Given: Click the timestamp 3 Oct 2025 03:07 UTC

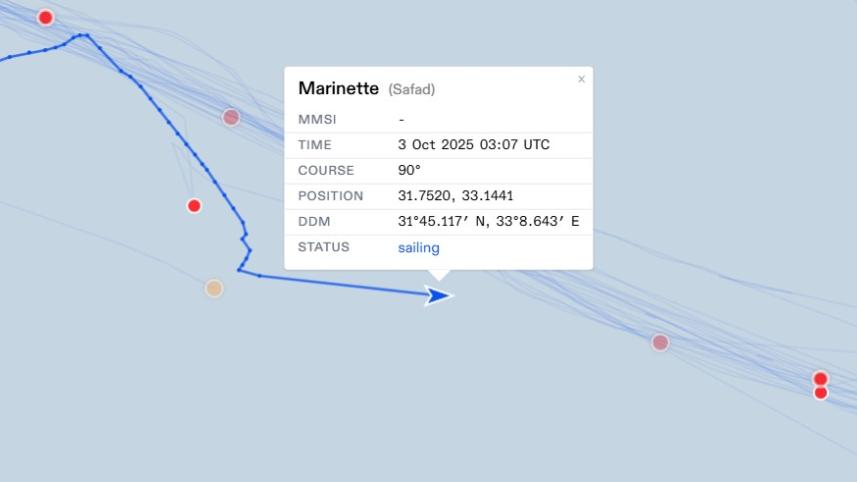Looking at the screenshot, I should pyautogui.click(x=473, y=145).
